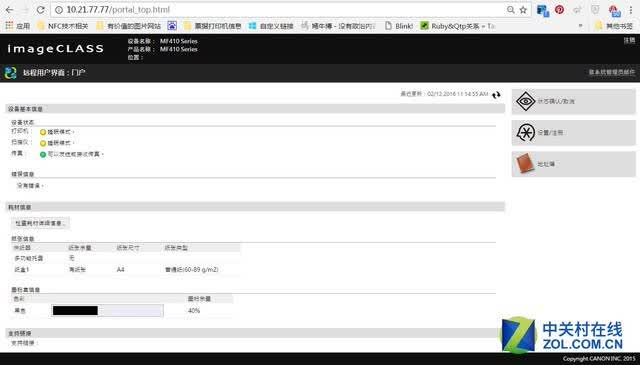The image size is (640, 365).
Task: Open the Status Monitor/Cancel eye icon
Action: tap(525, 101)
